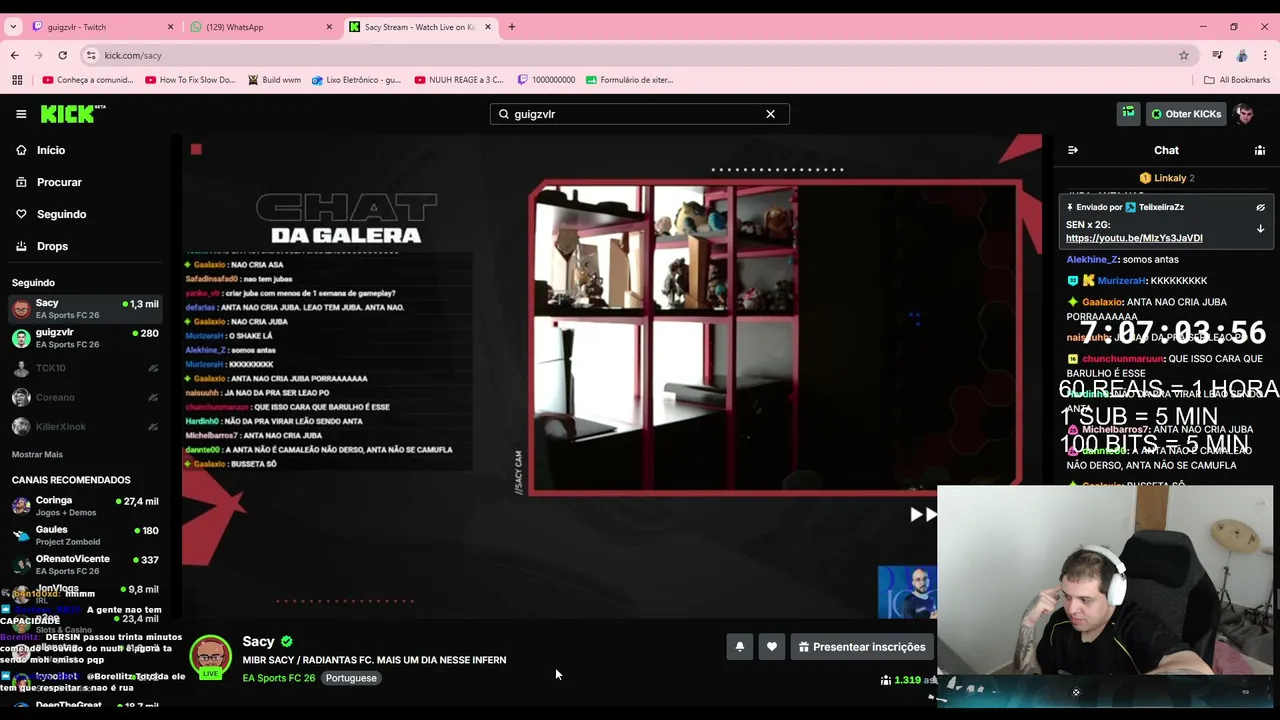Image resolution: width=1280 pixels, height=720 pixels.
Task: Select offline channel TCK10
Action: (x=85, y=368)
